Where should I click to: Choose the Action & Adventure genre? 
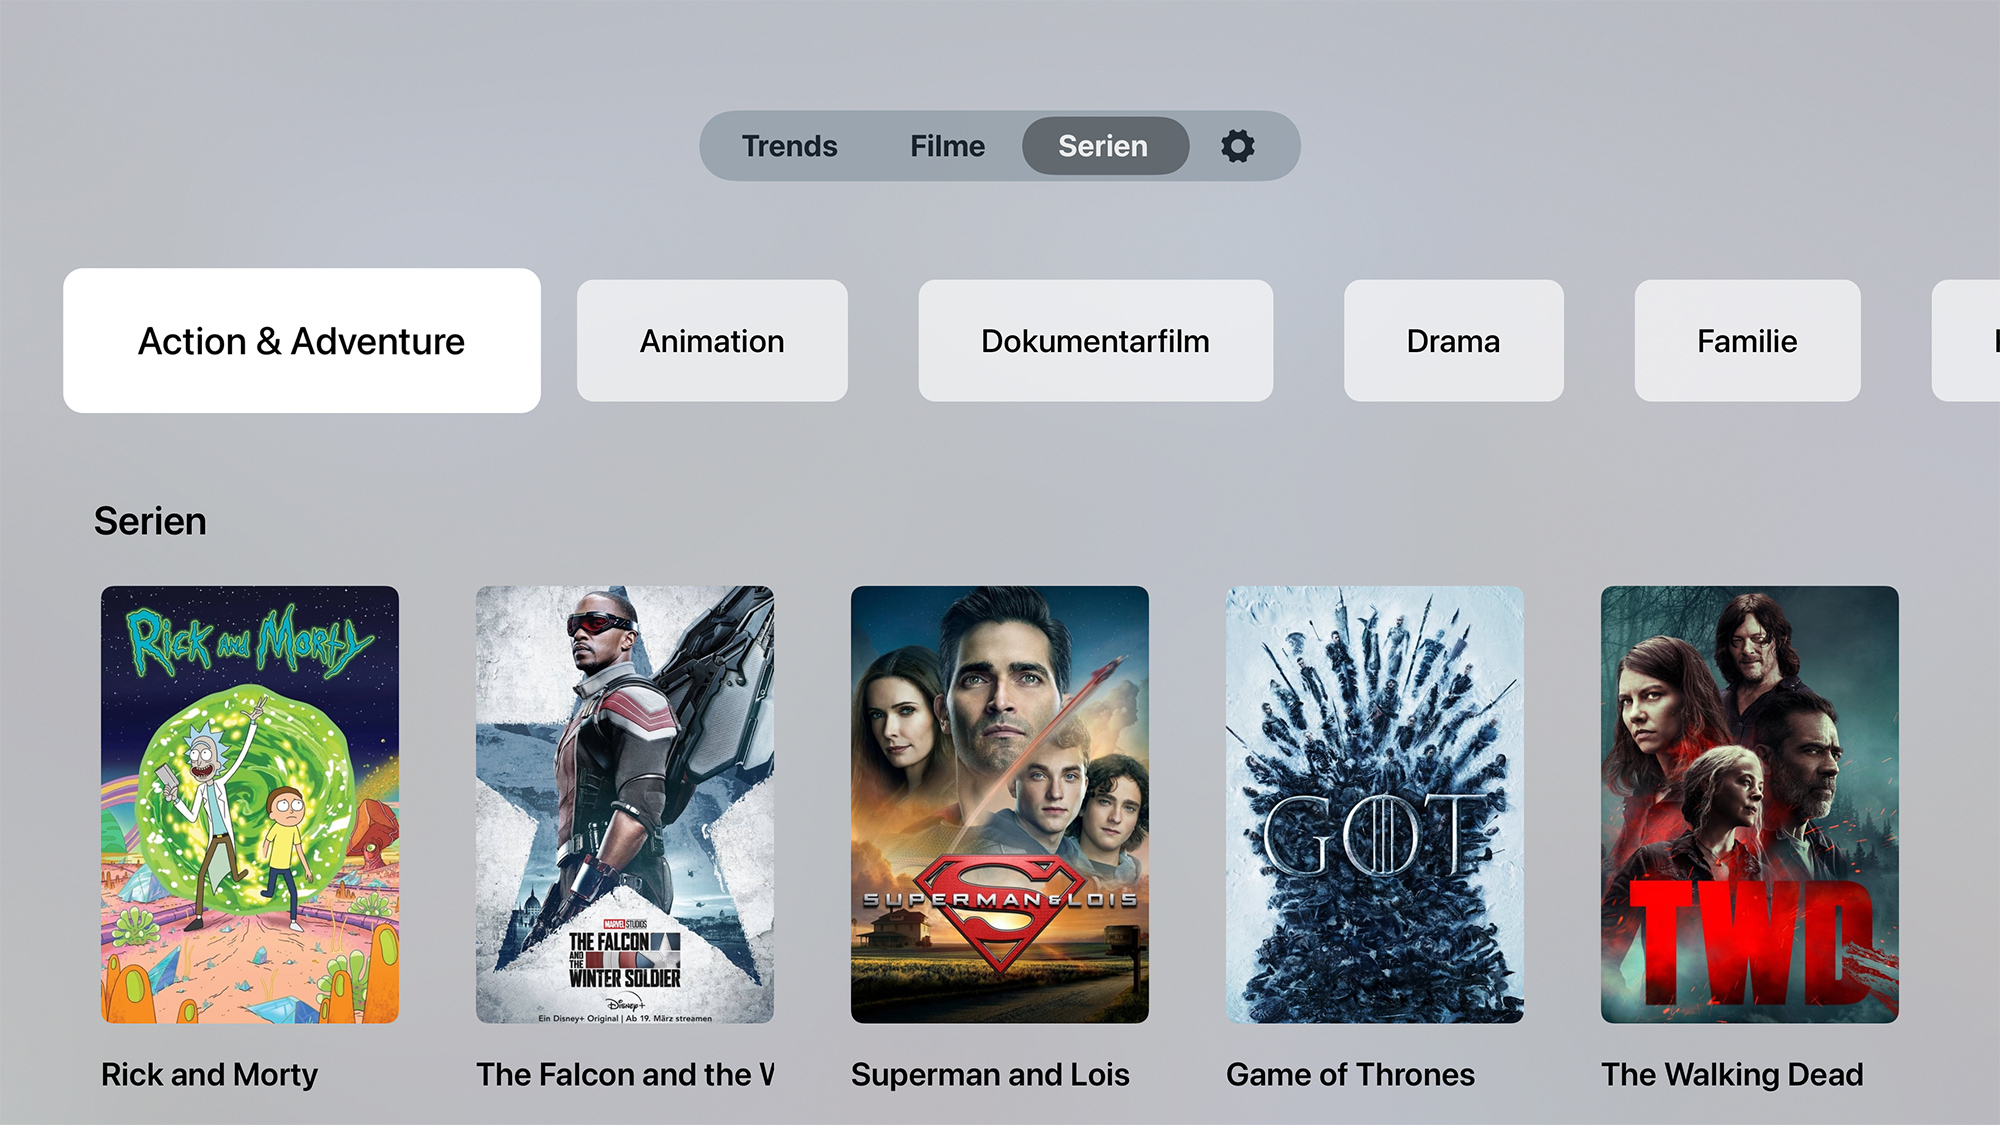(x=302, y=341)
